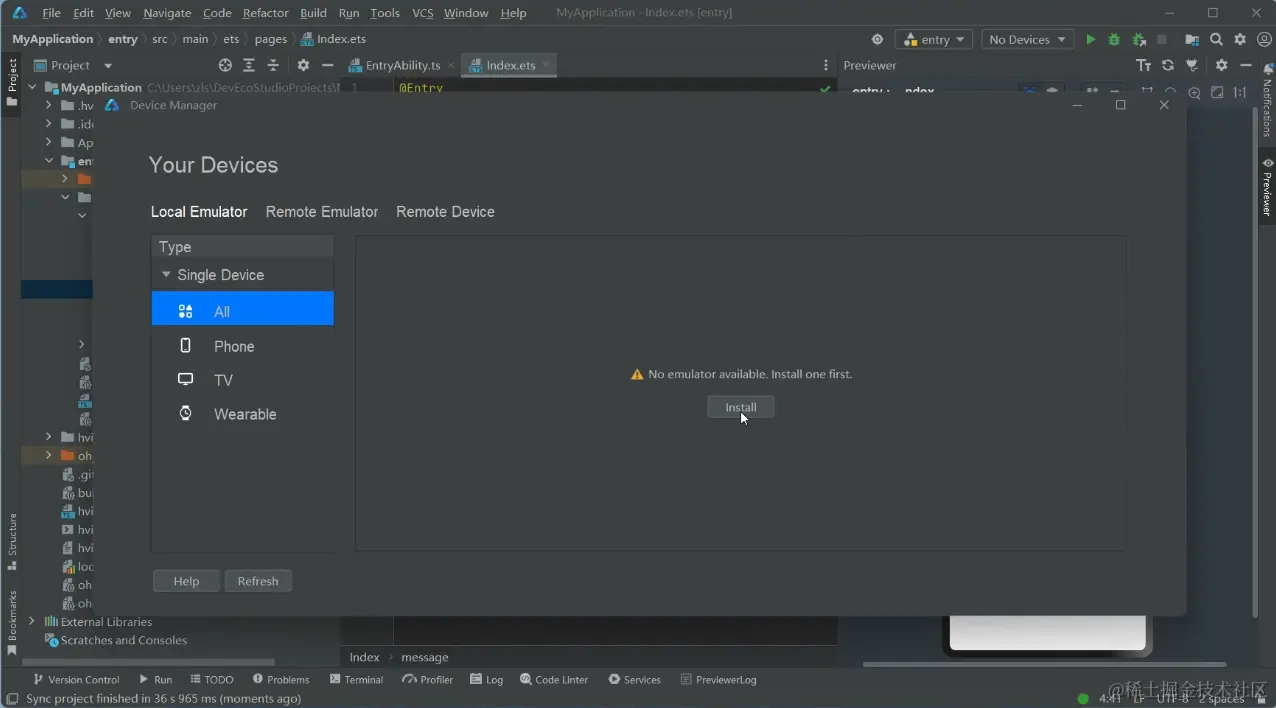This screenshot has width=1276, height=708.
Task: Click the Previewer refresh icon
Action: coord(1168,65)
